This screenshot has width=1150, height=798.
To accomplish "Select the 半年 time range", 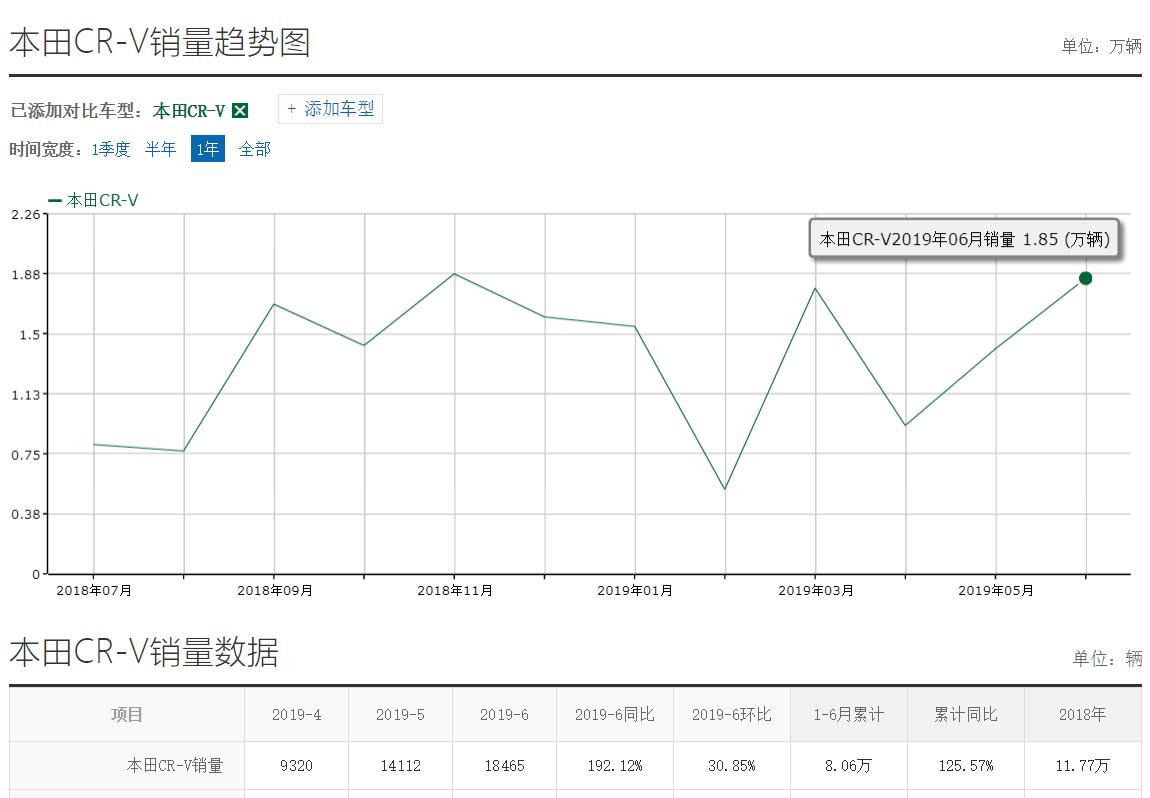I will [x=161, y=150].
